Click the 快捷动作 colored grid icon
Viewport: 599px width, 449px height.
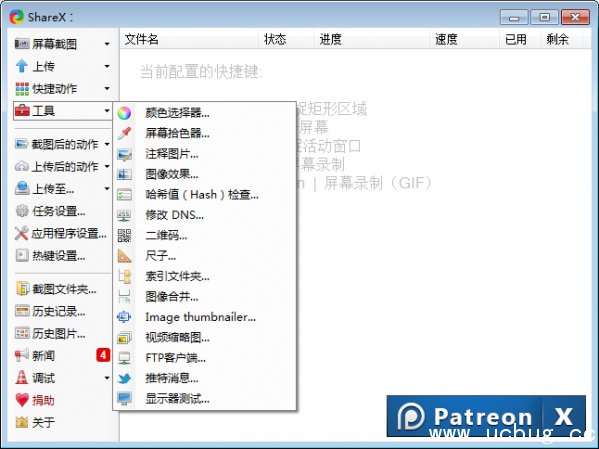[22, 89]
